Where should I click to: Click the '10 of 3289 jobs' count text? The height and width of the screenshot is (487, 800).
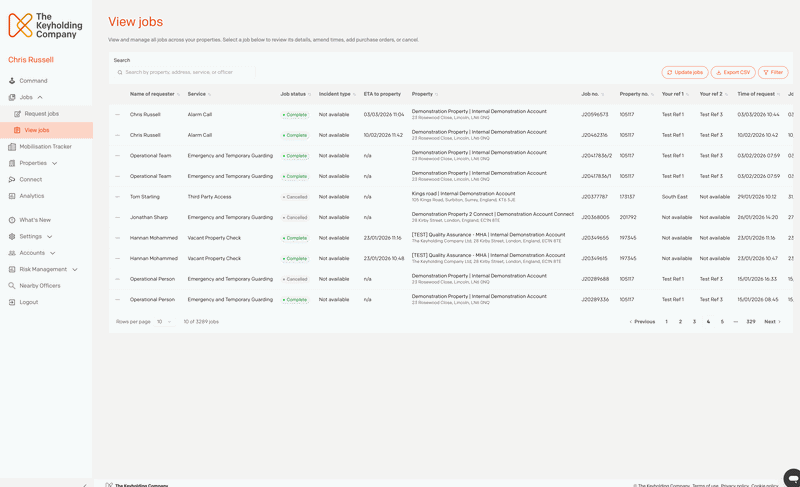pos(201,322)
